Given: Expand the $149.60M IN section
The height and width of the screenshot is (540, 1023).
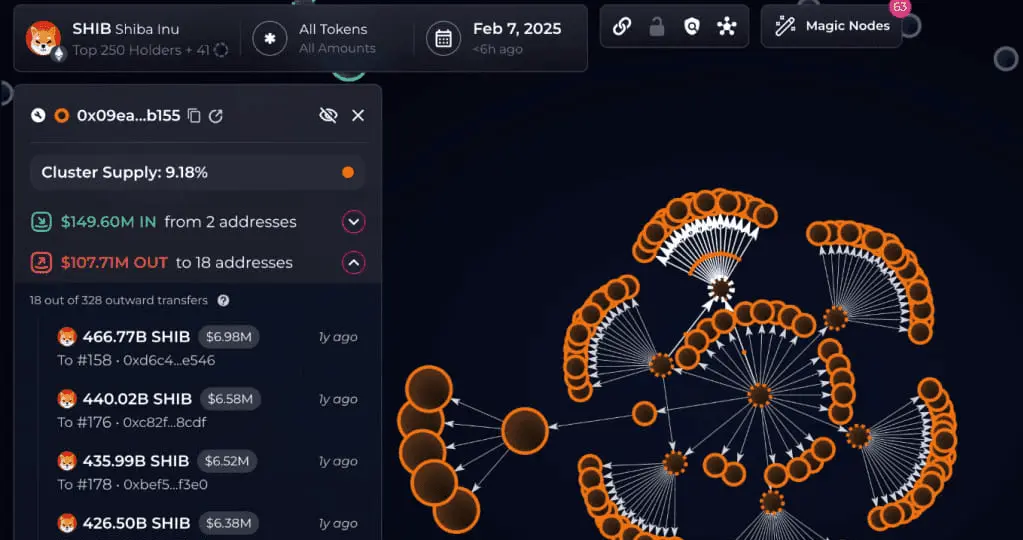Looking at the screenshot, I should pos(354,222).
